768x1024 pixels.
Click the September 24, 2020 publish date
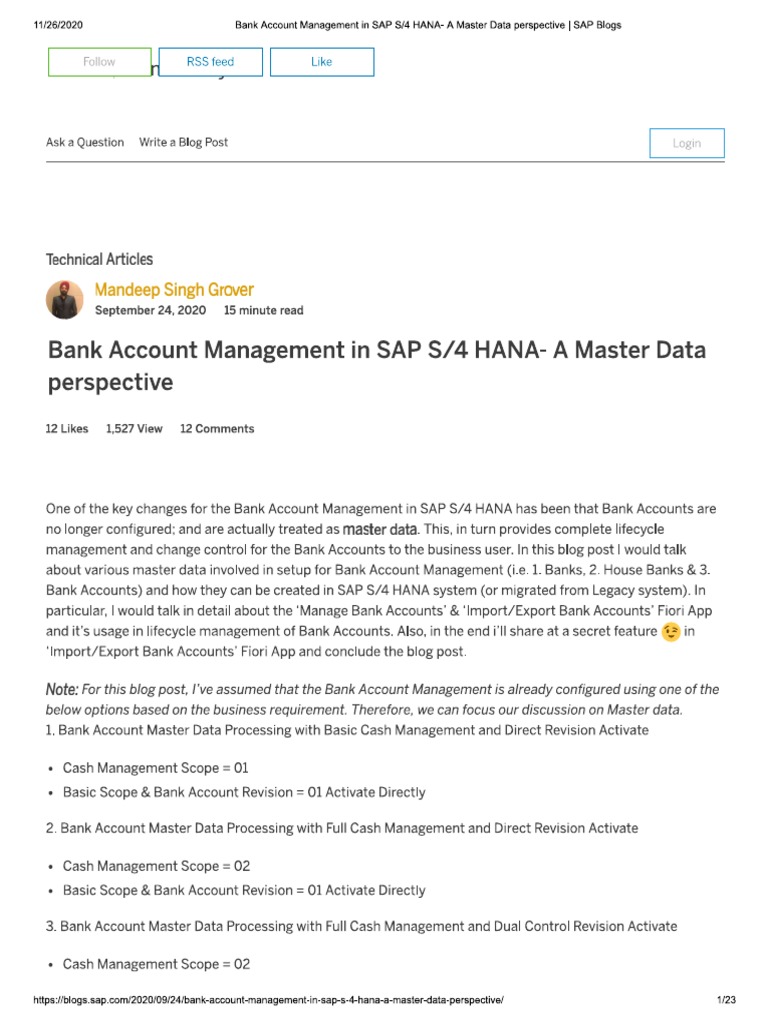[150, 310]
